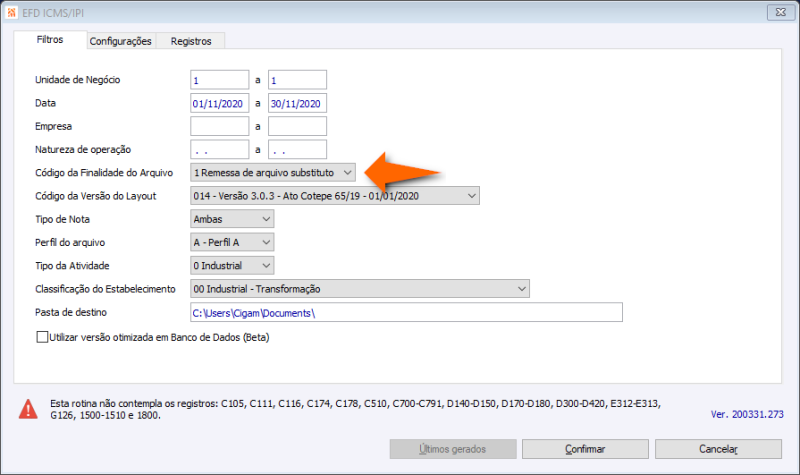Image resolution: width=800 pixels, height=475 pixels.
Task: Open the Registros tab
Action: tap(191, 41)
